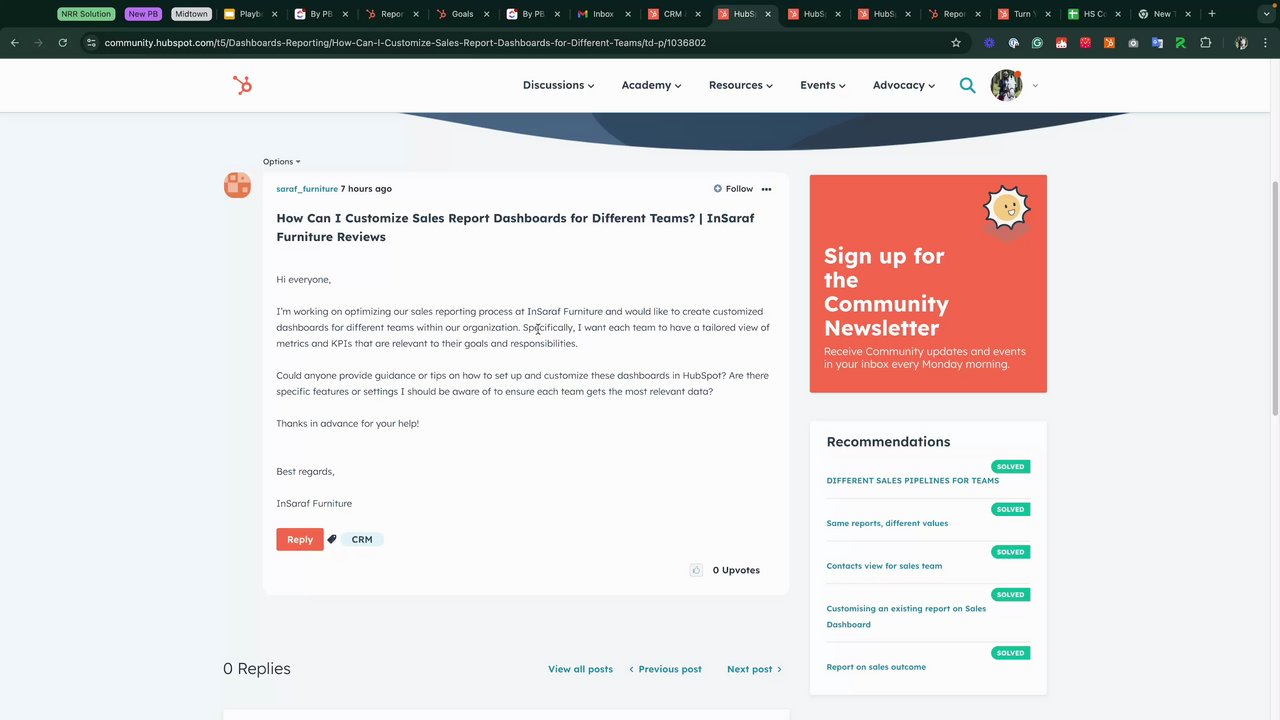This screenshot has height=720, width=1280.
Task: Click View all posts
Action: tap(580, 669)
